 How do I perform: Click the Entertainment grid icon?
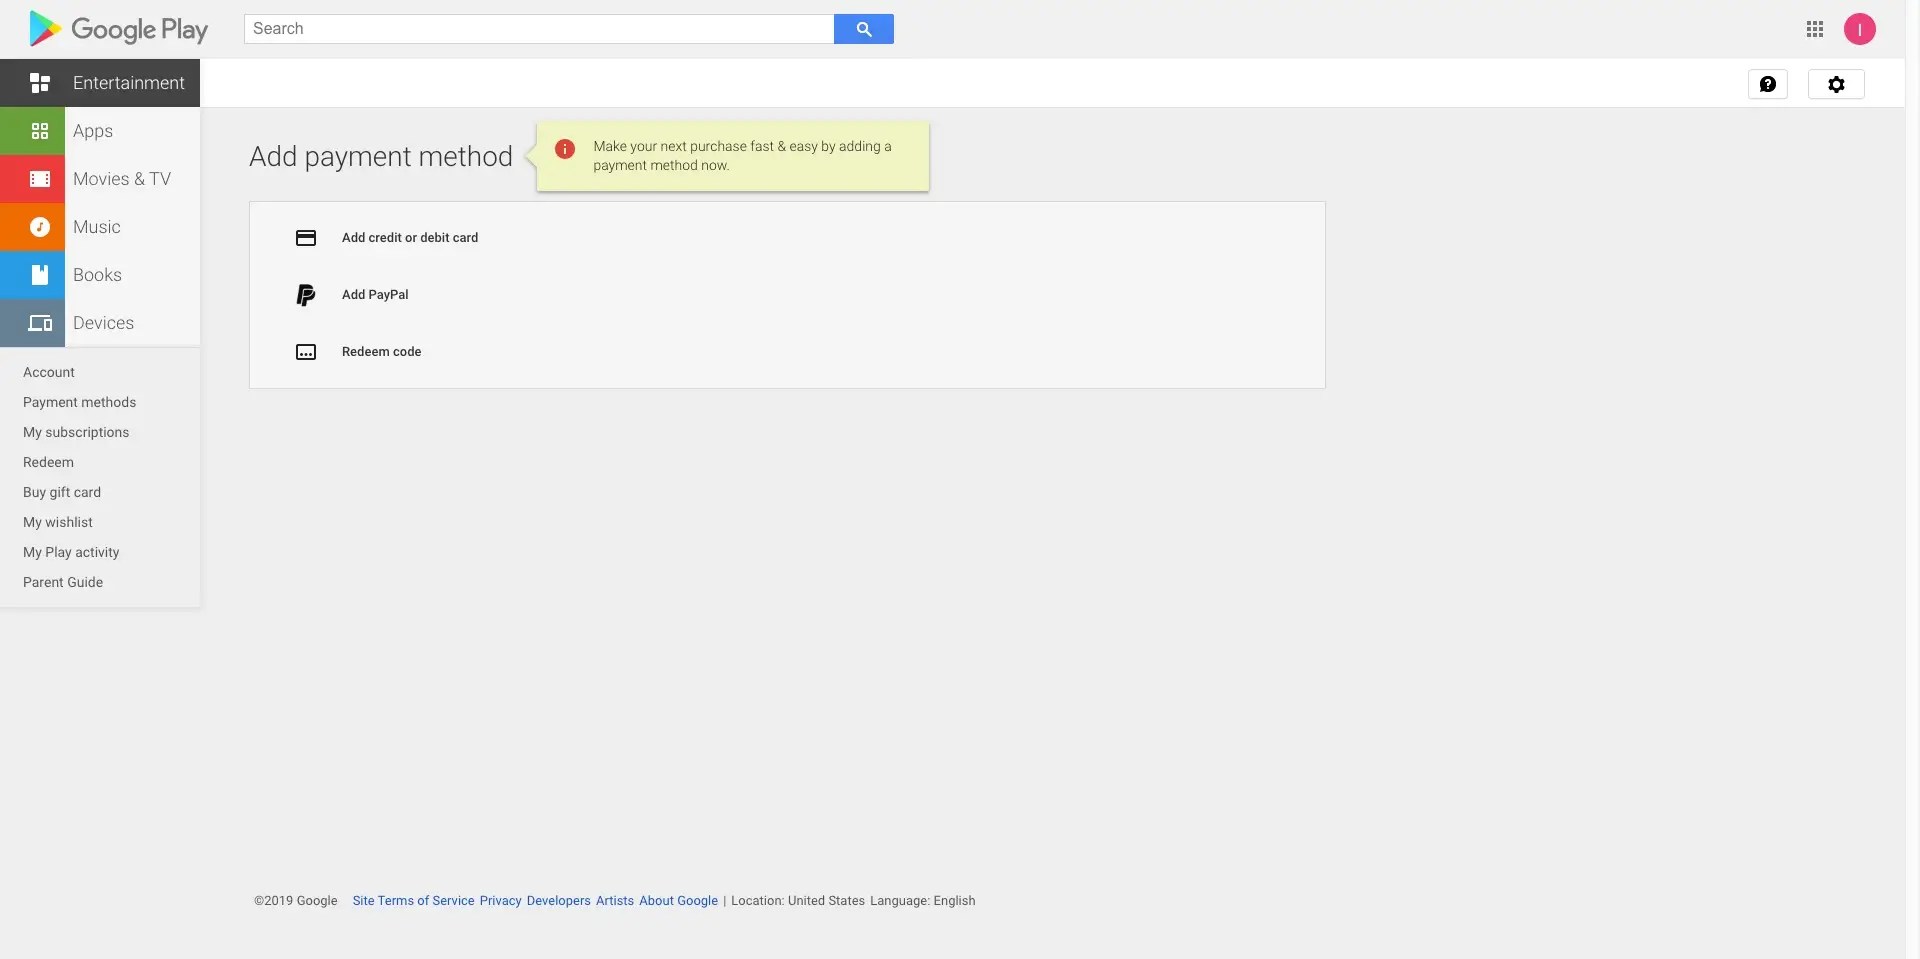click(40, 83)
